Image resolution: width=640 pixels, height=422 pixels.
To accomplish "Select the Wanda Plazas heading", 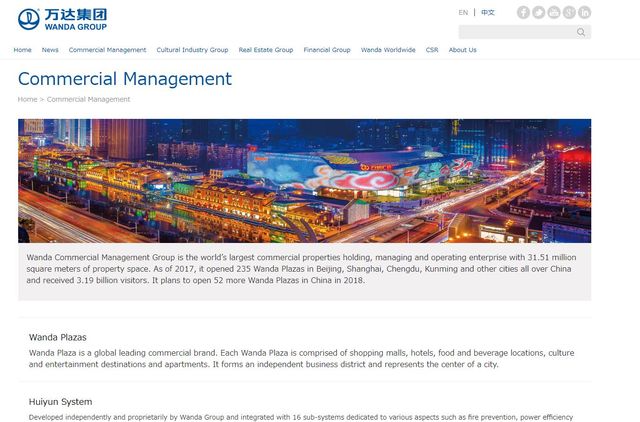I will (x=58, y=338).
